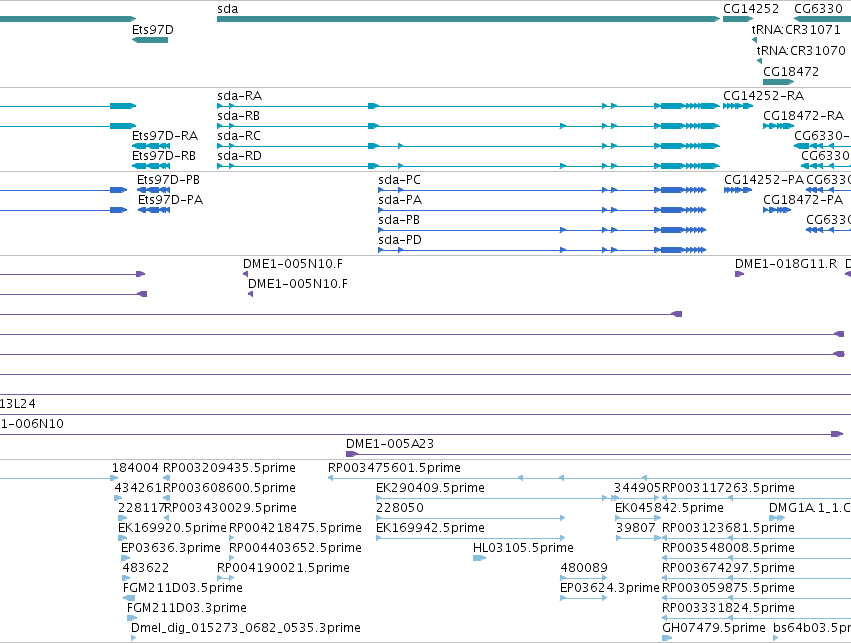The image size is (851, 643).
Task: Open the RP003059875.5prime label
Action: [x=728, y=588]
